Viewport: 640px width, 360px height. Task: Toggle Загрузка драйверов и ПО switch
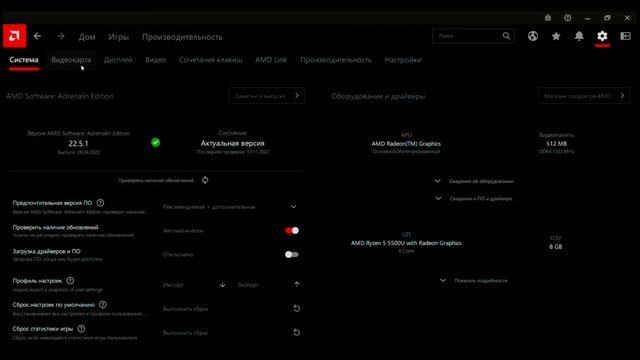coord(292,255)
